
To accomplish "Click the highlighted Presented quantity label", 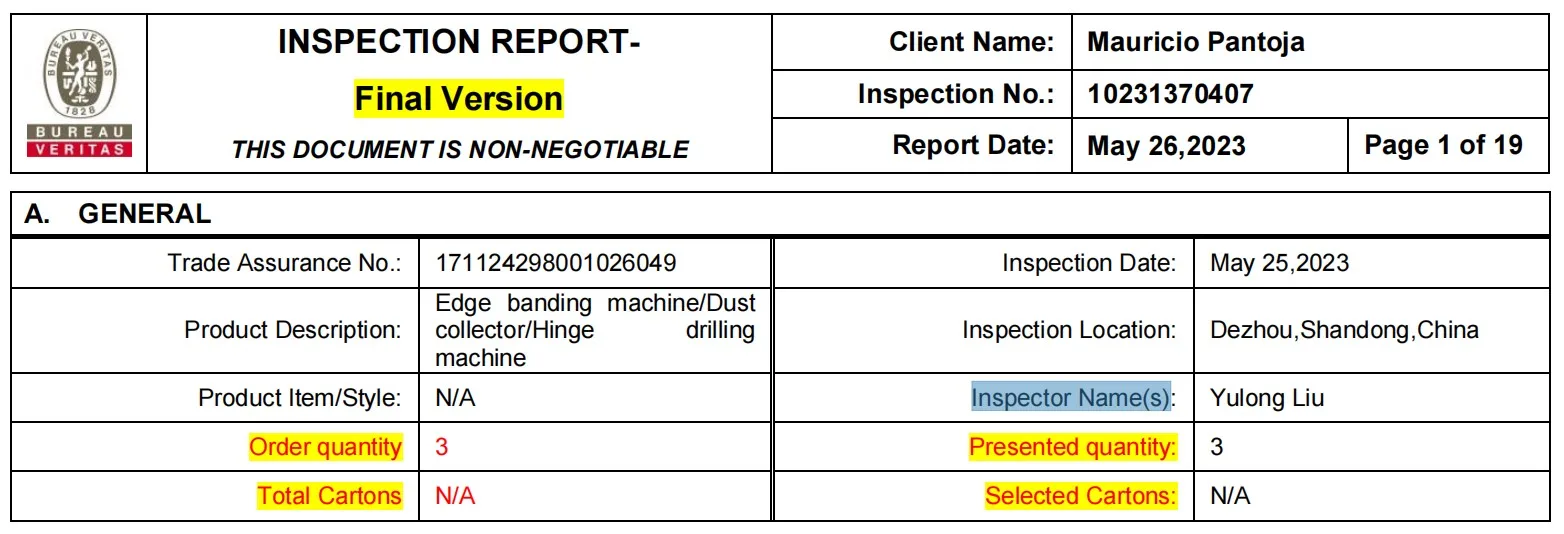I will [x=1073, y=447].
